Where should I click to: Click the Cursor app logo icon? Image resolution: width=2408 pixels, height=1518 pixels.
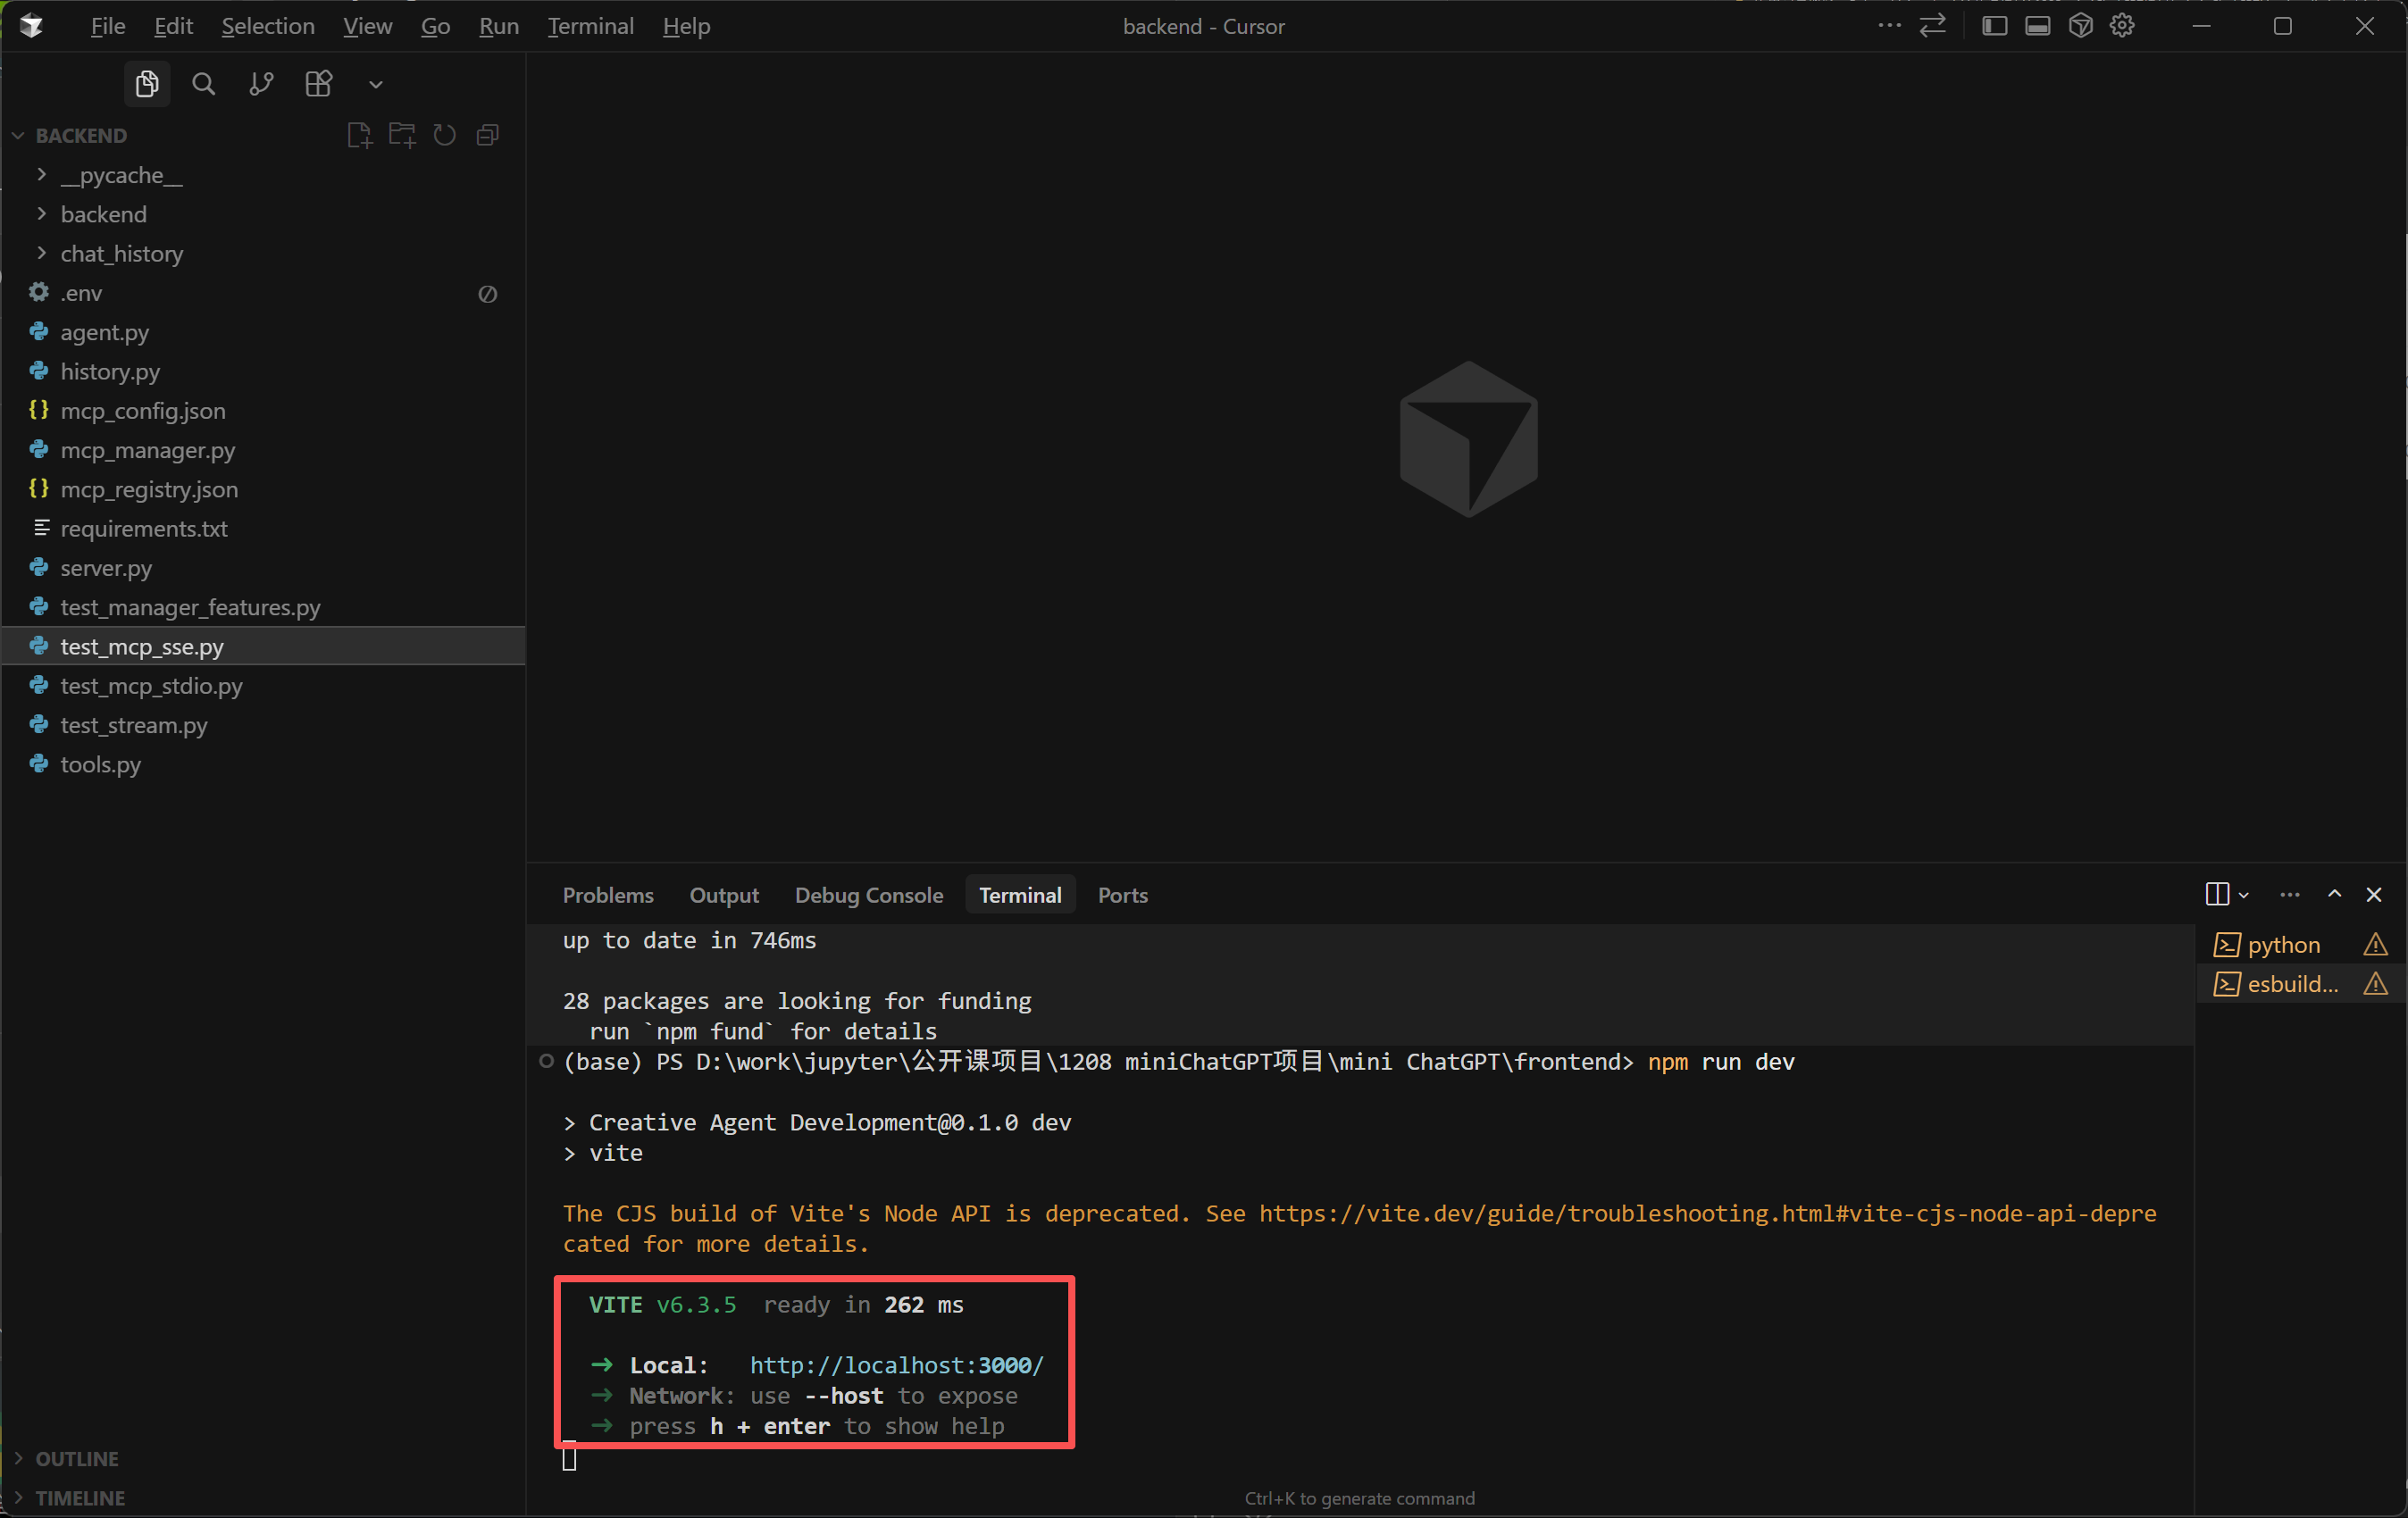pyautogui.click(x=32, y=26)
